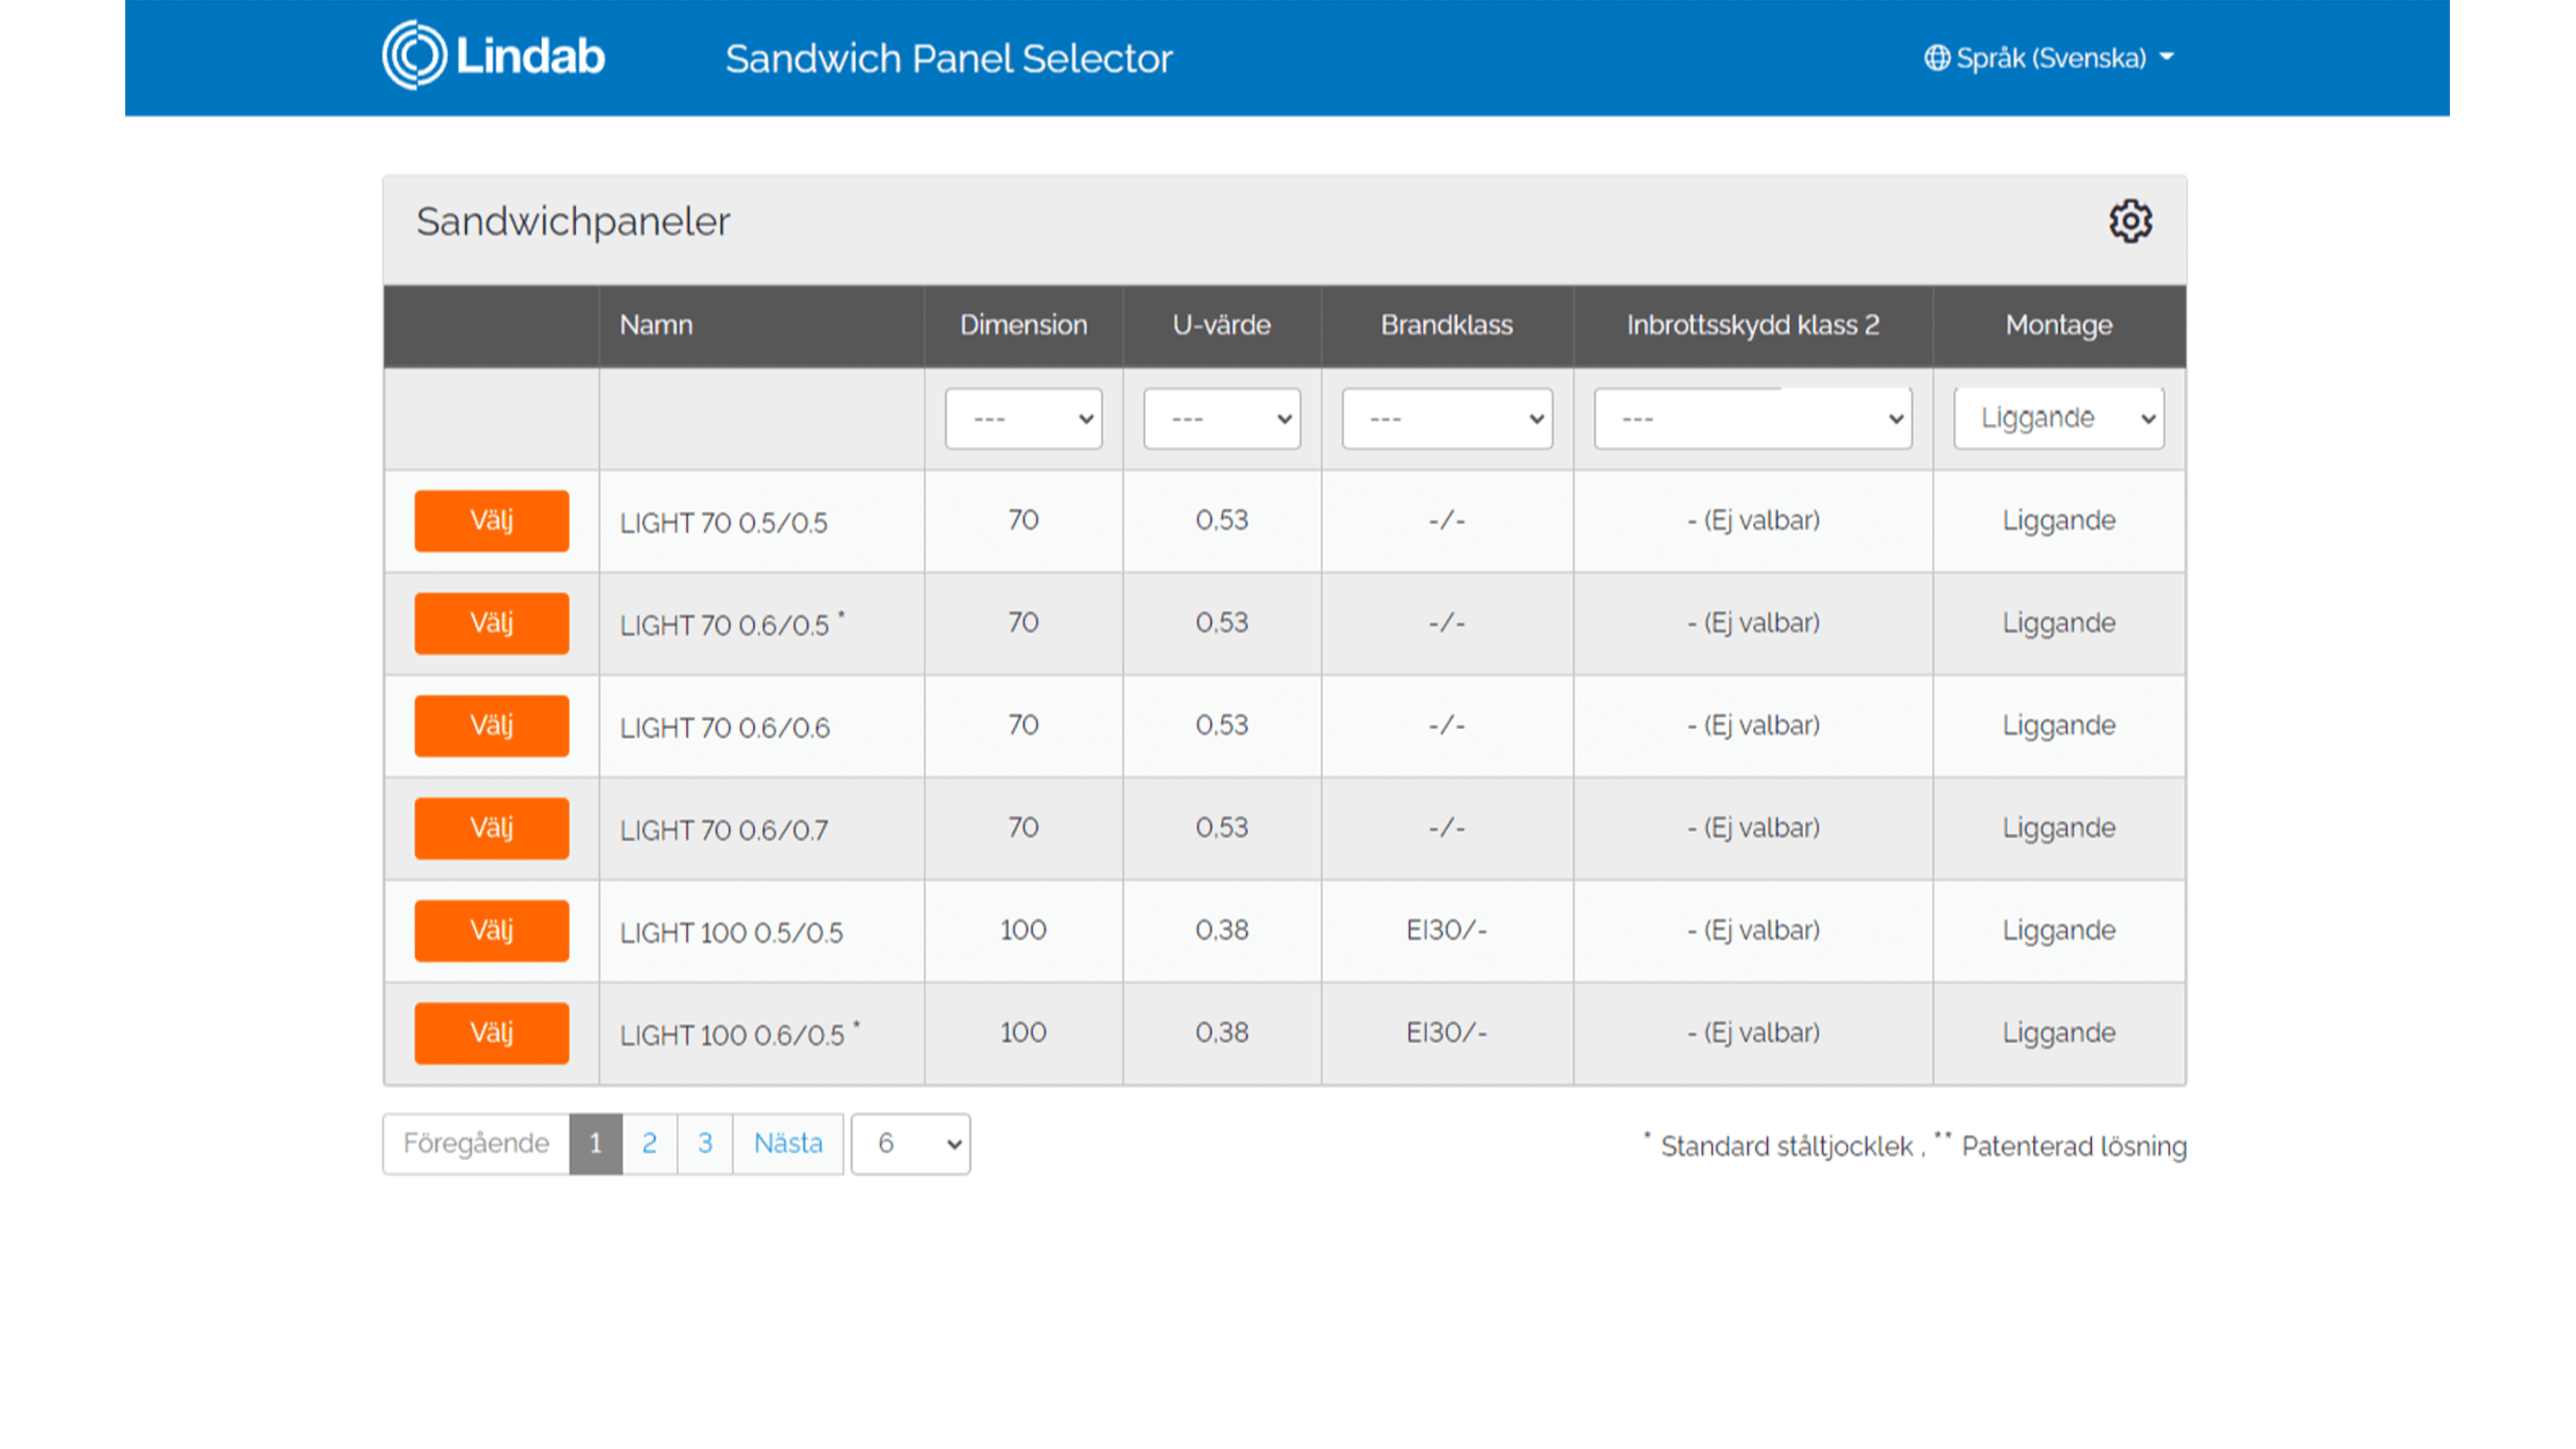Pick LIGHT 100 0.6/0.5 using Välj
The height and width of the screenshot is (1449, 2576).
491,1033
